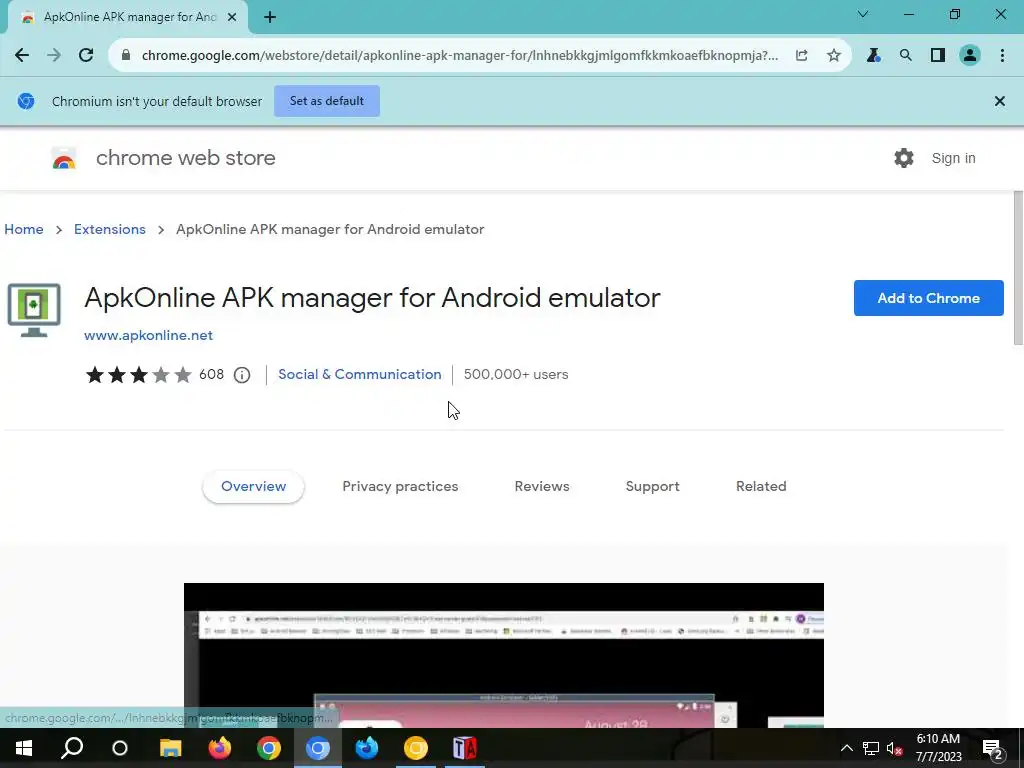Screen dimensions: 1024x768
Task: Click the address bar URL
Action: [460, 56]
